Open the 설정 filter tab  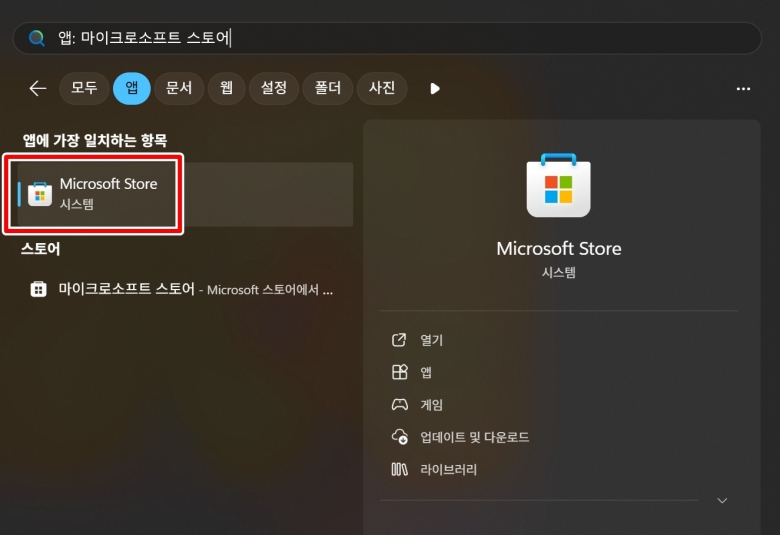click(x=274, y=88)
